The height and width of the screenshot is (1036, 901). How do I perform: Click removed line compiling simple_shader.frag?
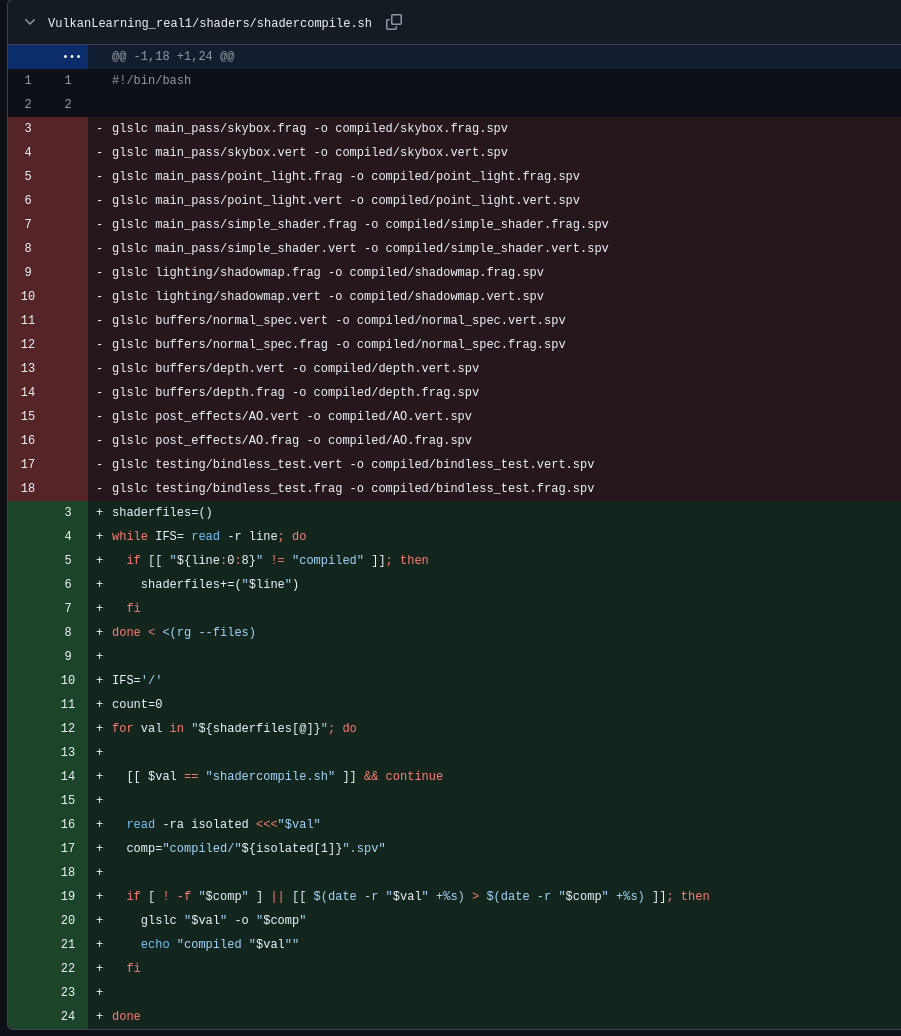[x=360, y=225]
